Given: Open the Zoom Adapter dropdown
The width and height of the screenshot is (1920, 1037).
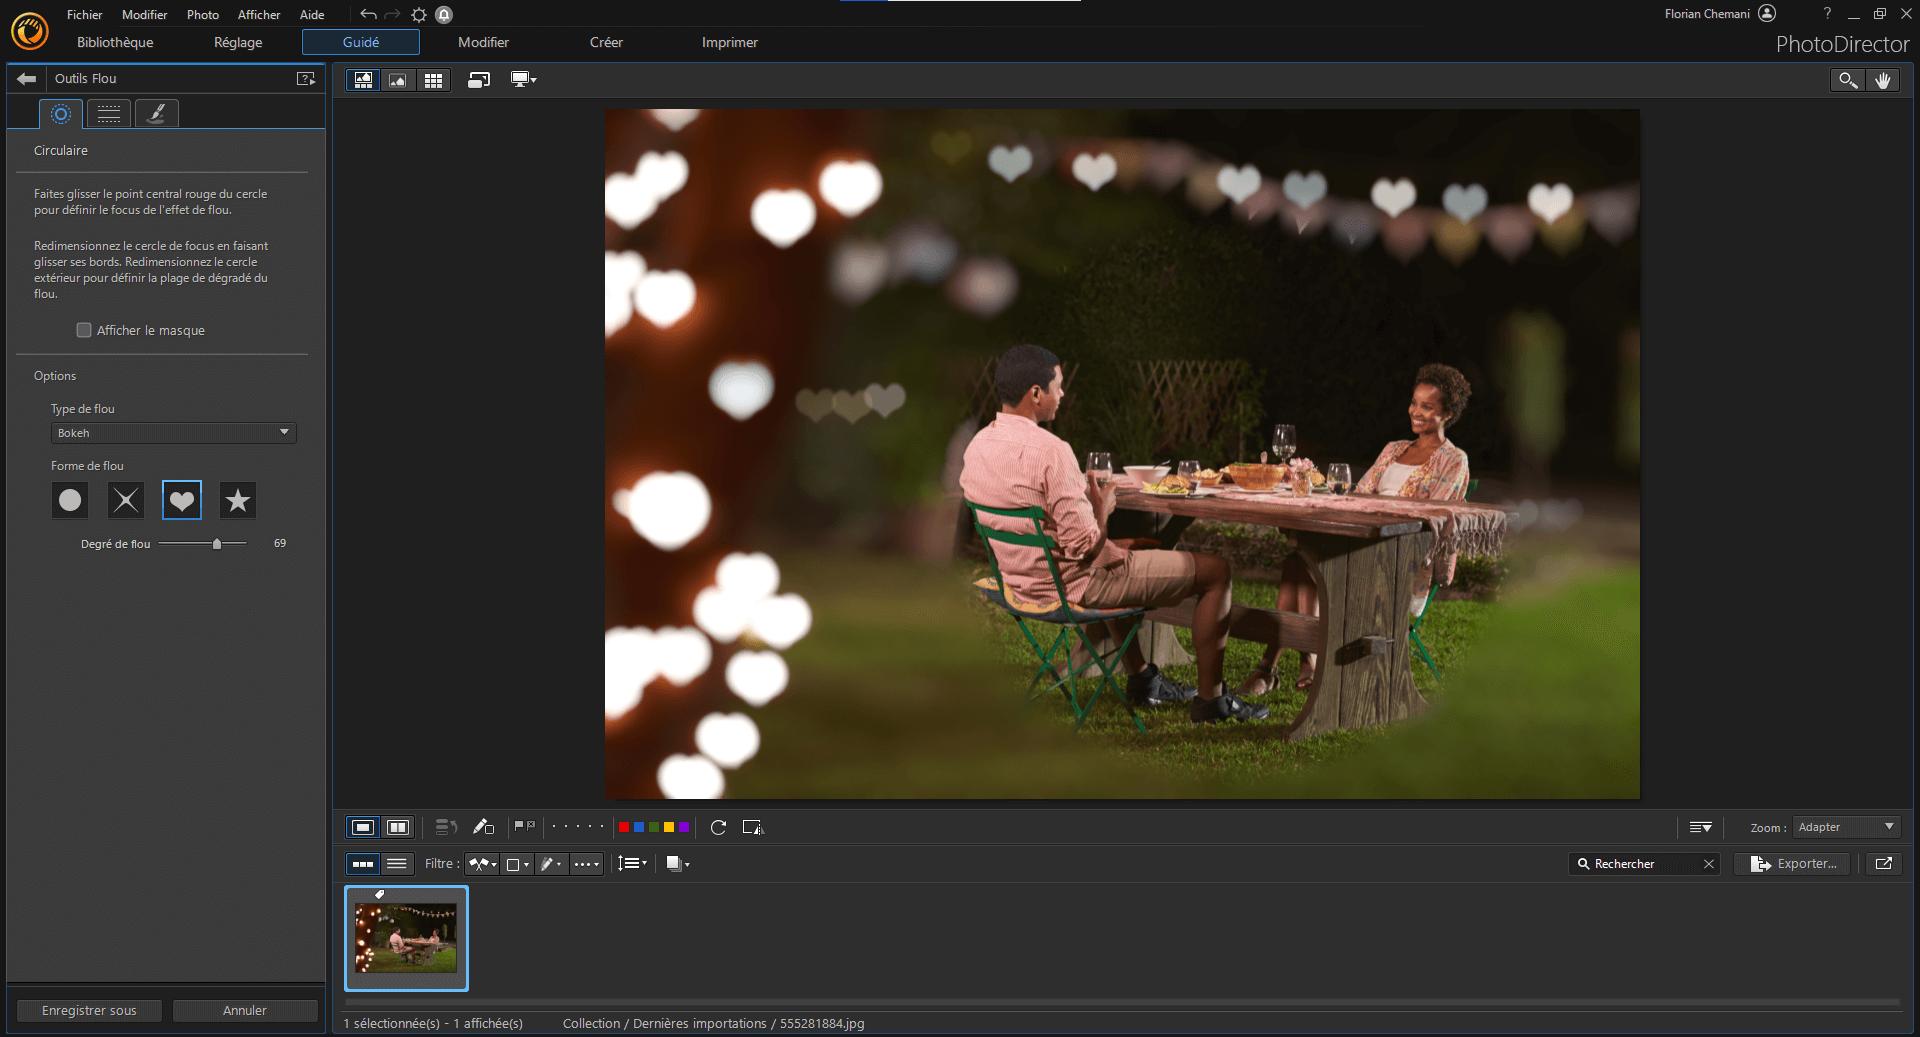Looking at the screenshot, I should pyautogui.click(x=1845, y=827).
